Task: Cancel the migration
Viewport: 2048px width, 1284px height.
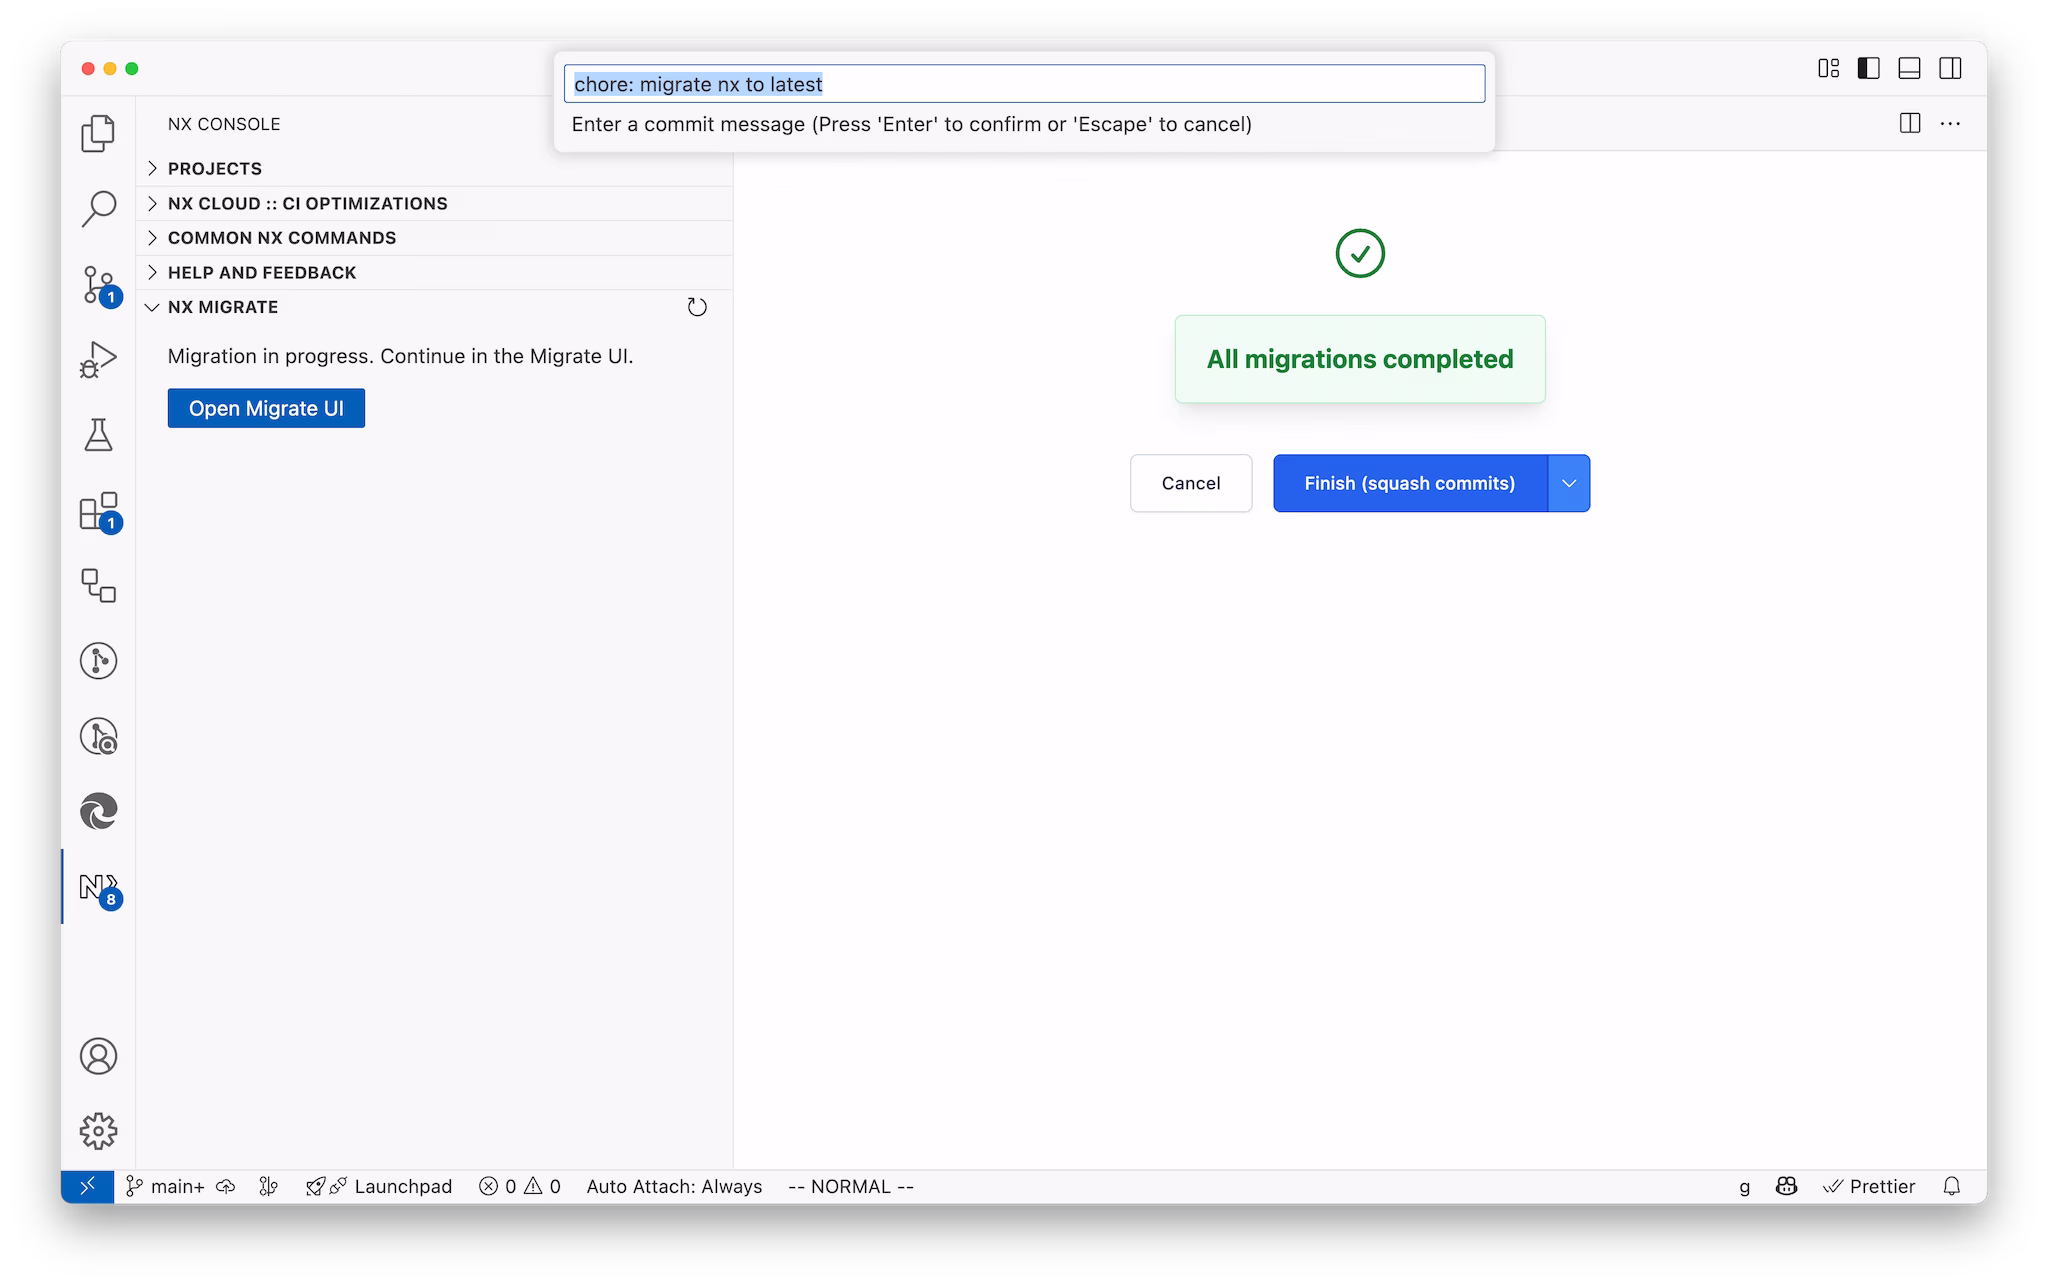Action: pyautogui.click(x=1190, y=483)
